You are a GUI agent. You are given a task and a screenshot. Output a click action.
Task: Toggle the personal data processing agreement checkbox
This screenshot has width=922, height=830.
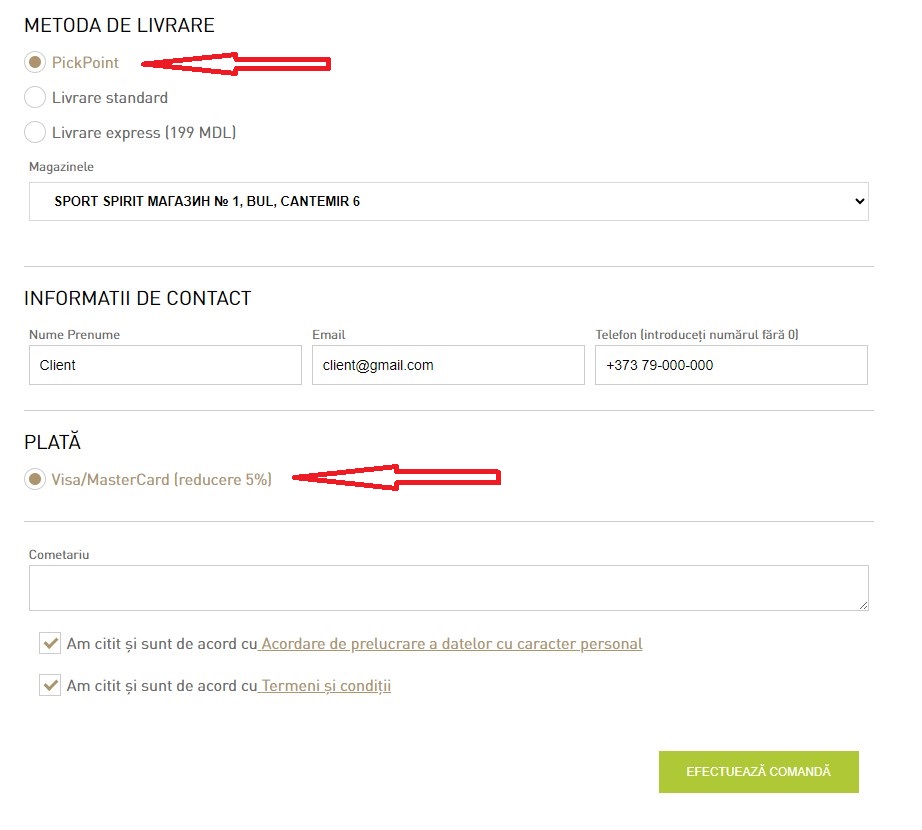point(50,643)
